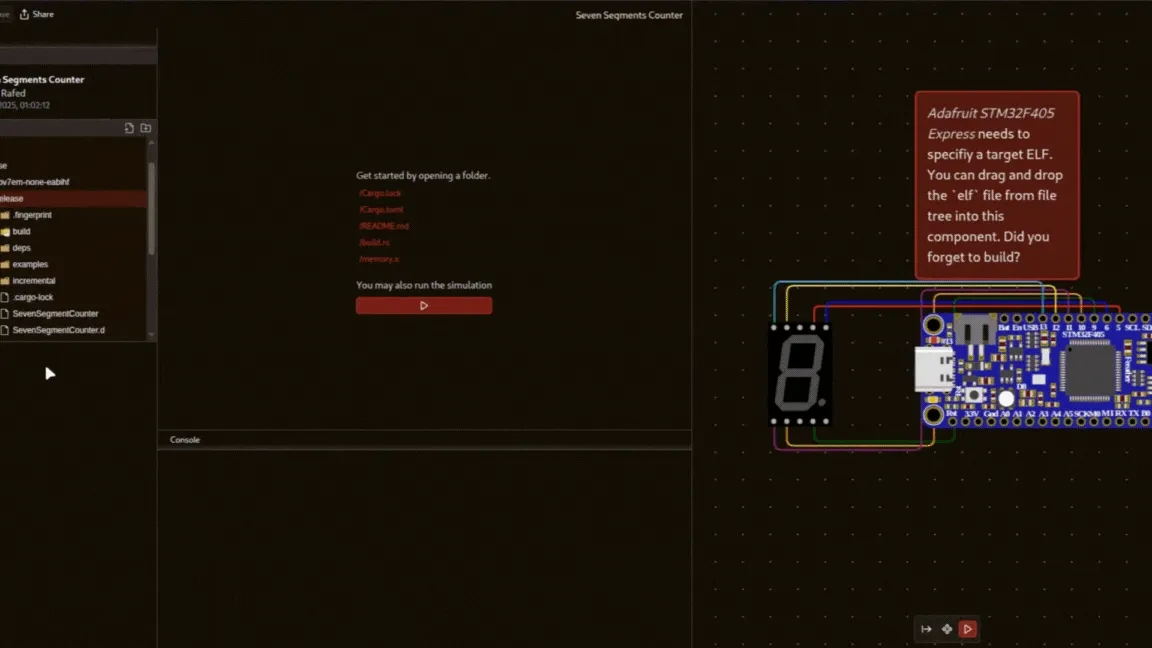
Task: Click the reload icon in the file tree header
Action: [x=129, y=128]
